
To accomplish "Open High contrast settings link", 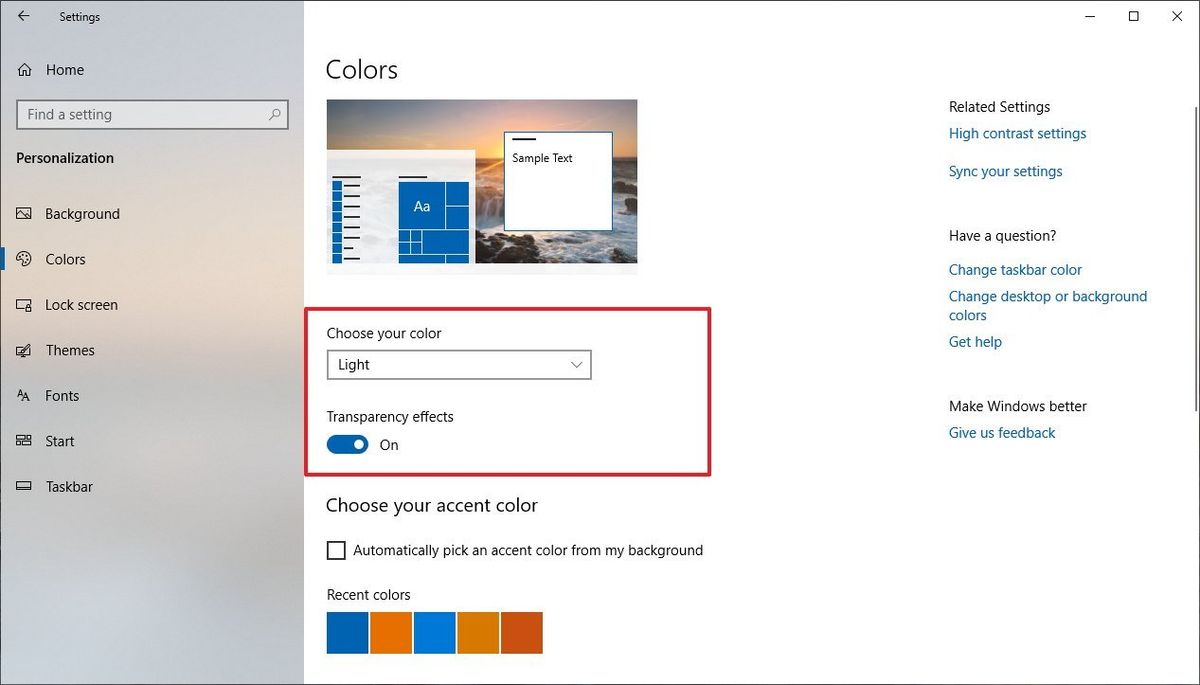I will pos(1017,133).
